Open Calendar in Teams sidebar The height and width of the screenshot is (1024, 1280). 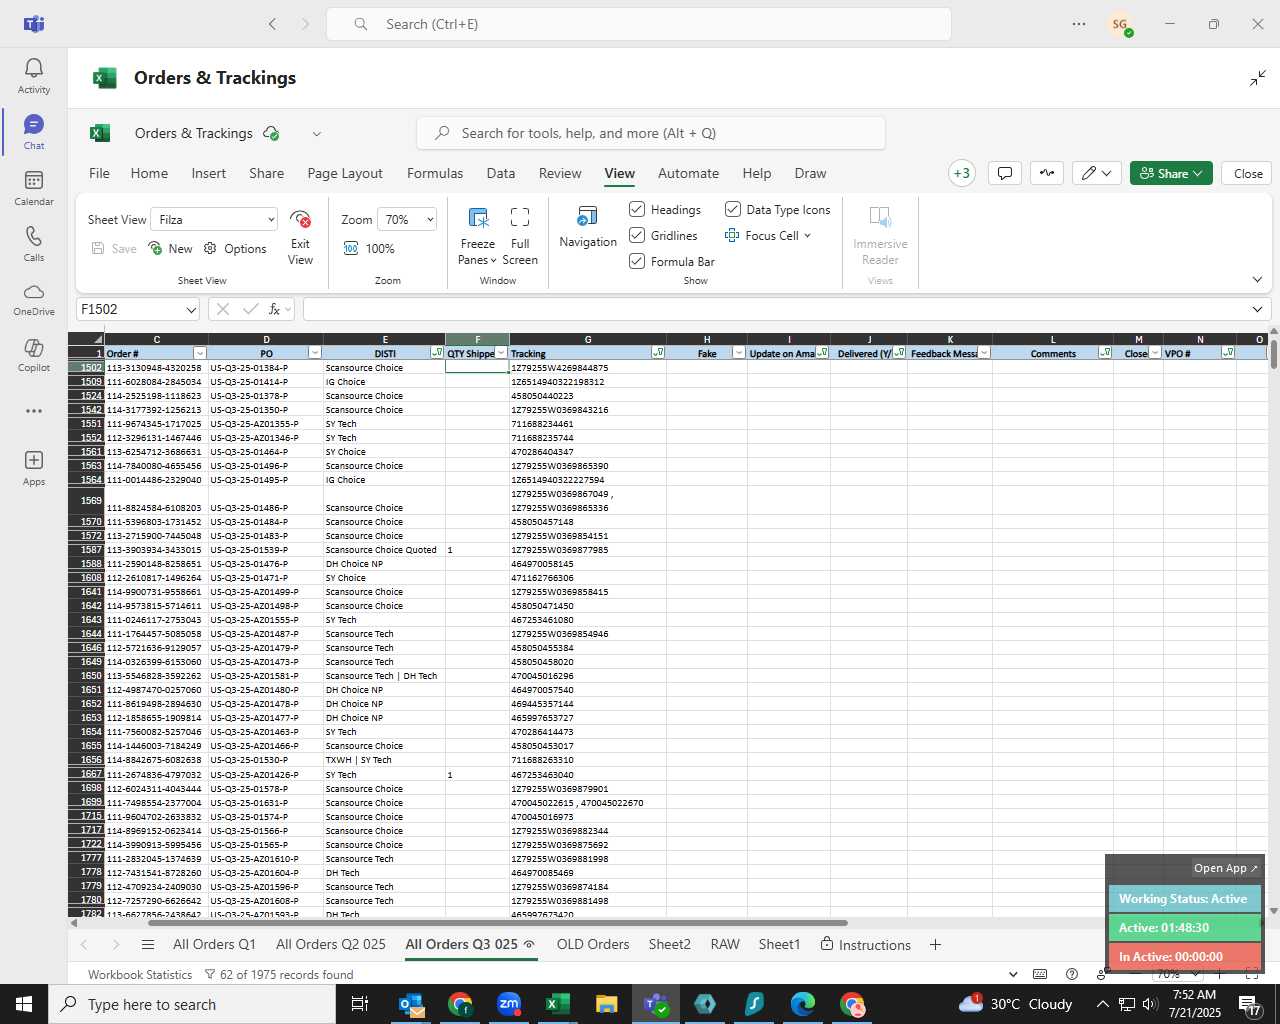pyautogui.click(x=33, y=188)
